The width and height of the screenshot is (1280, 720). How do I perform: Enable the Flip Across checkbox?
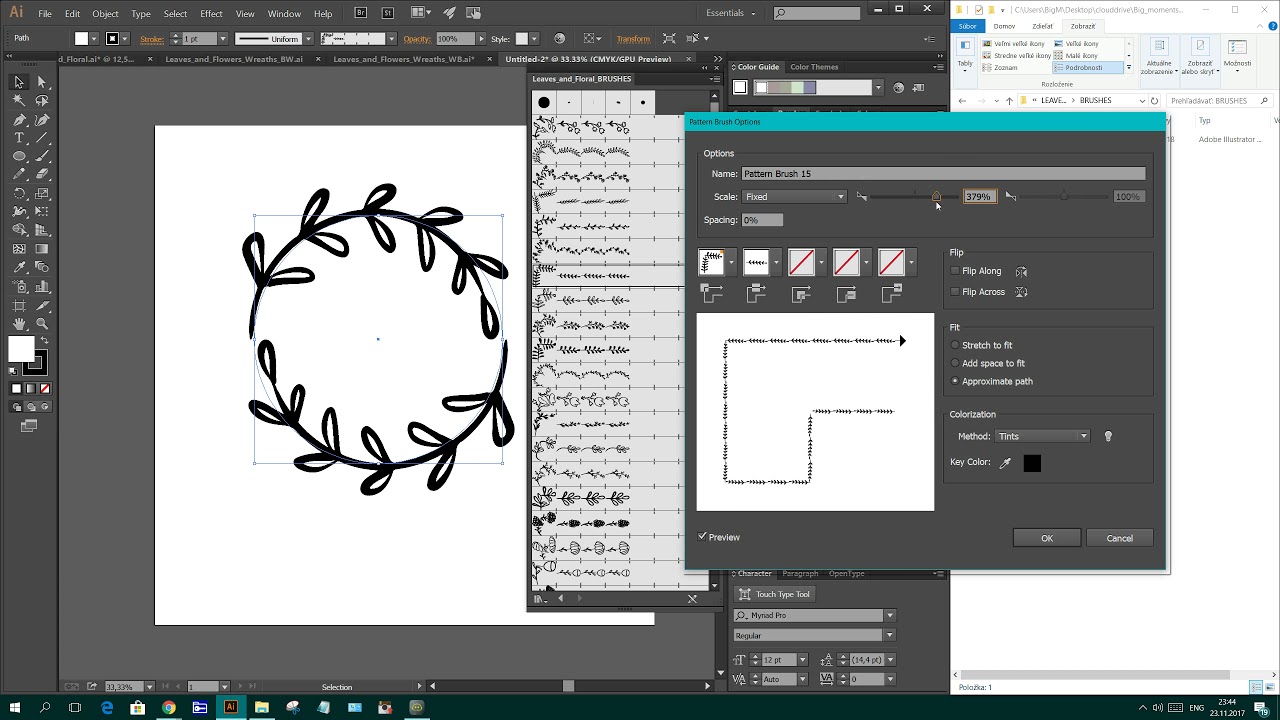955,292
